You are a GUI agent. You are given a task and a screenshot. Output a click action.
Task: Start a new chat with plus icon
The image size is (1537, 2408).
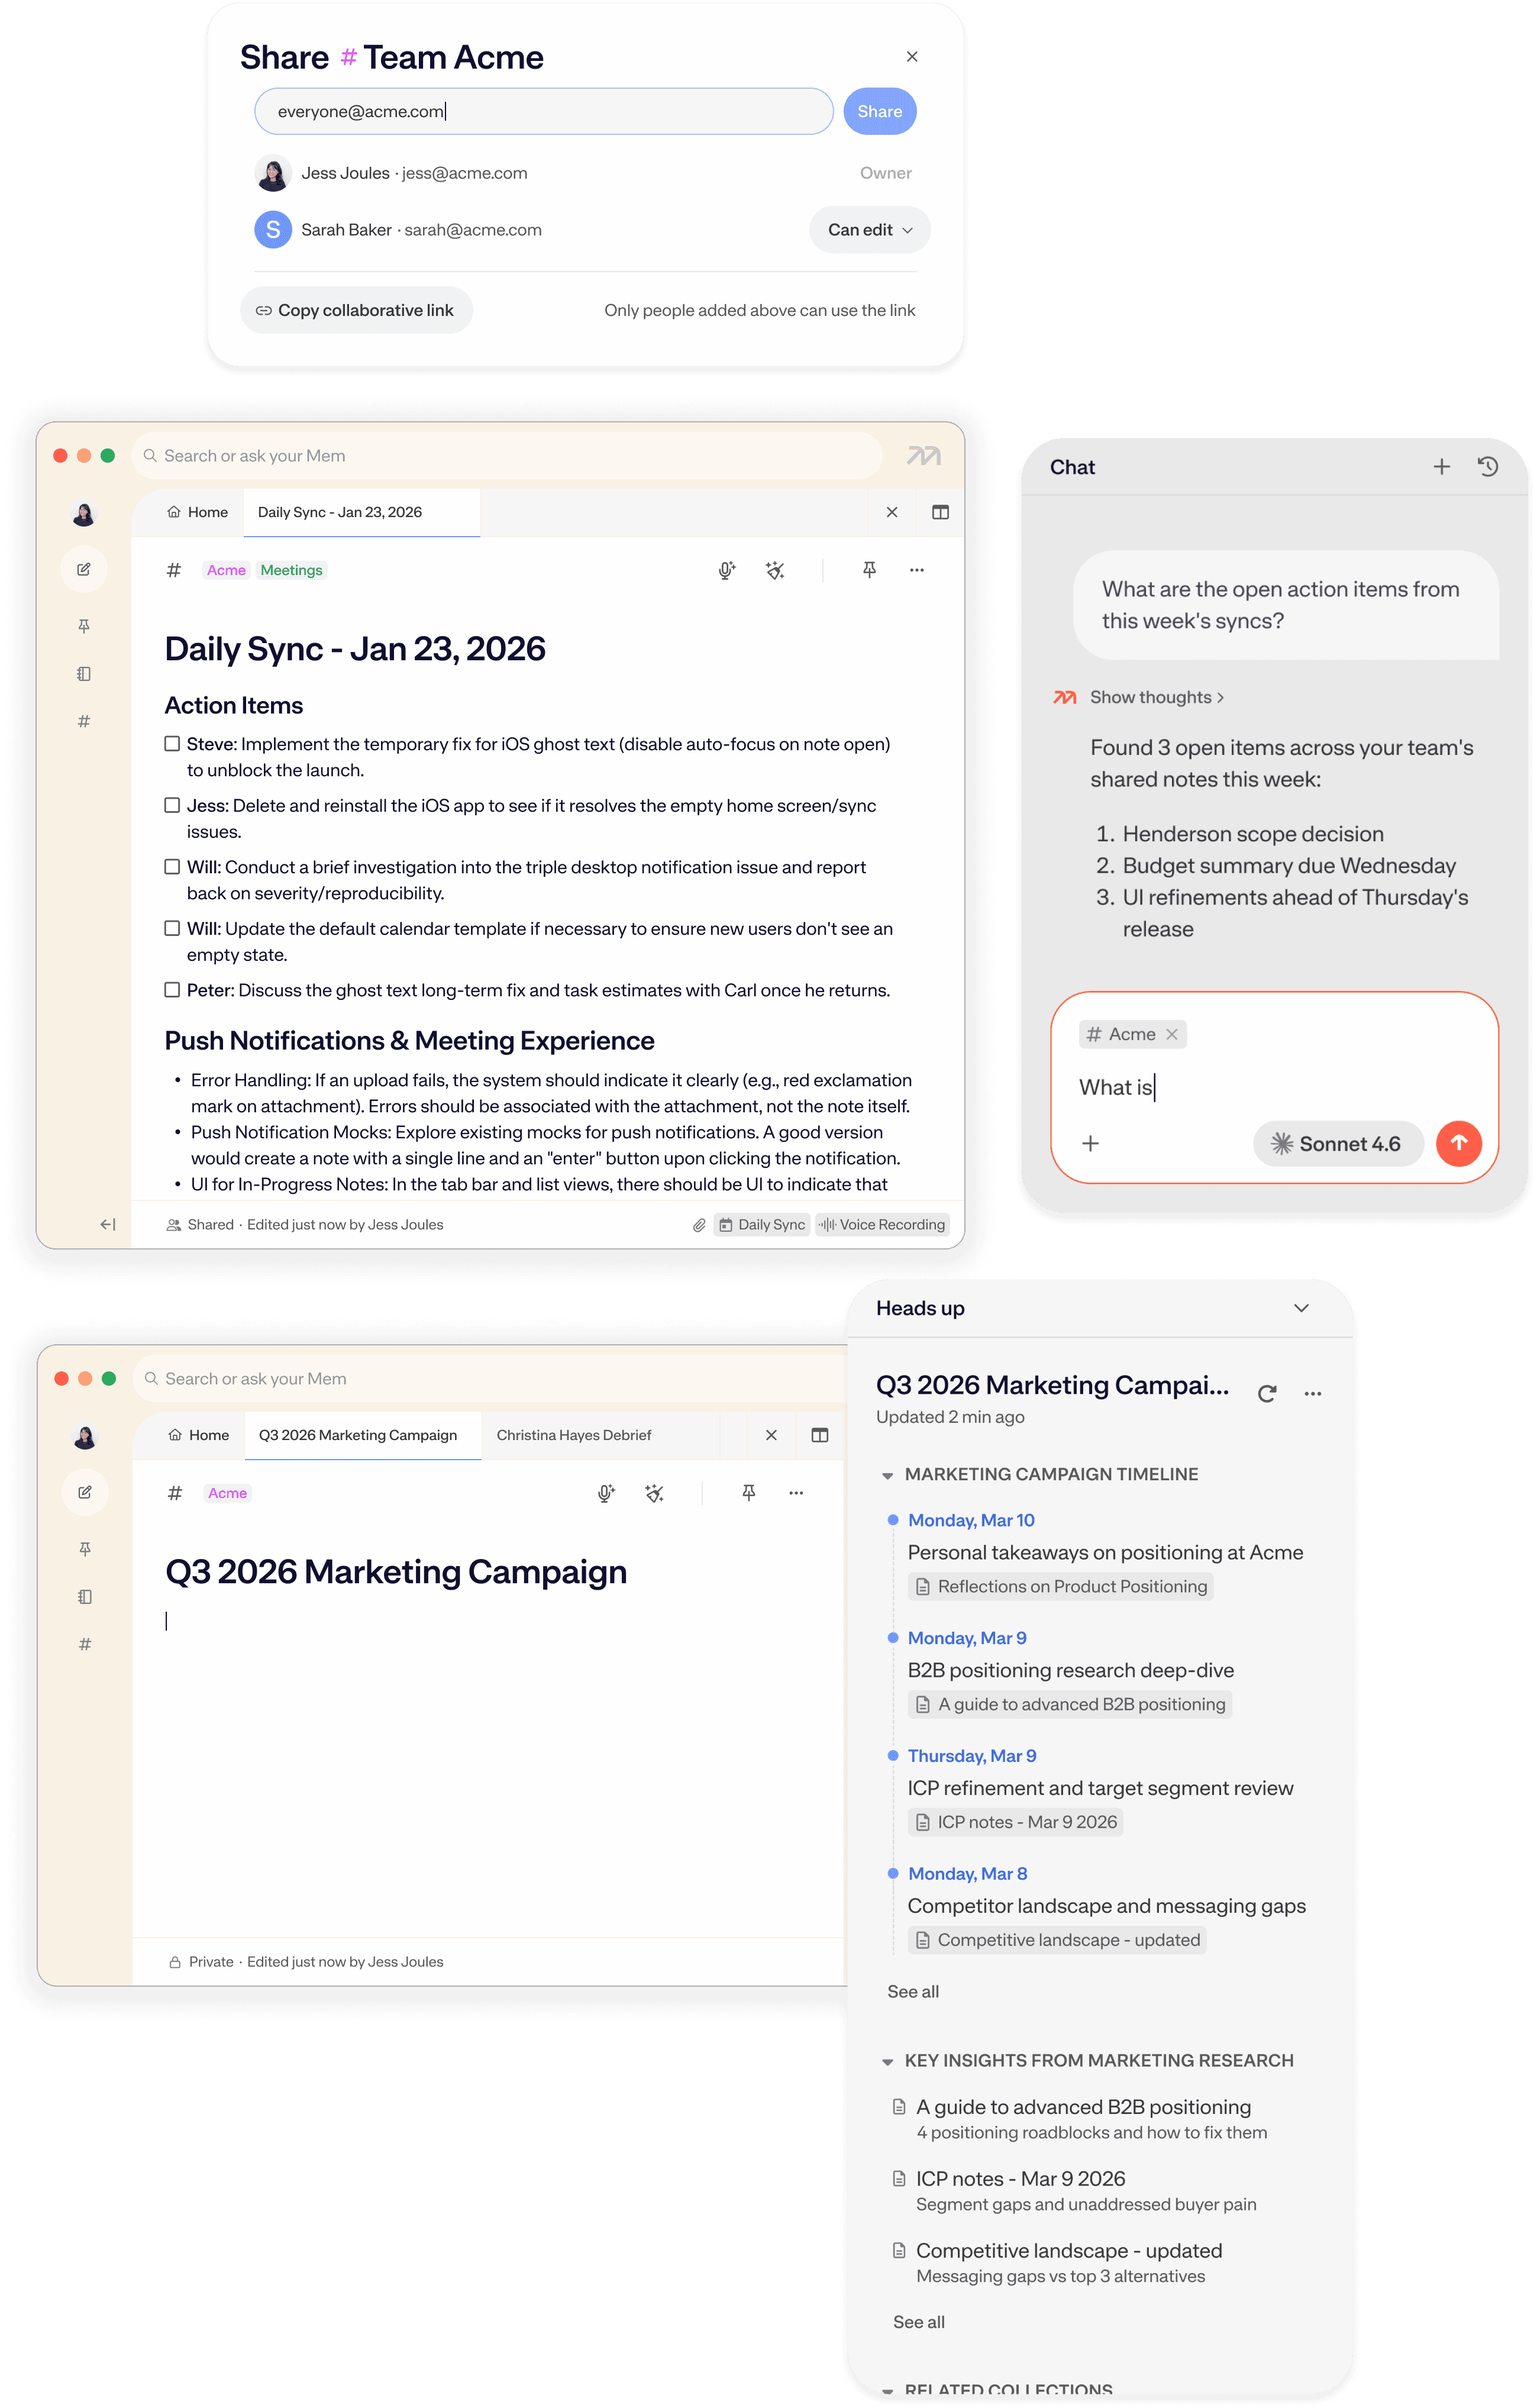(1441, 467)
